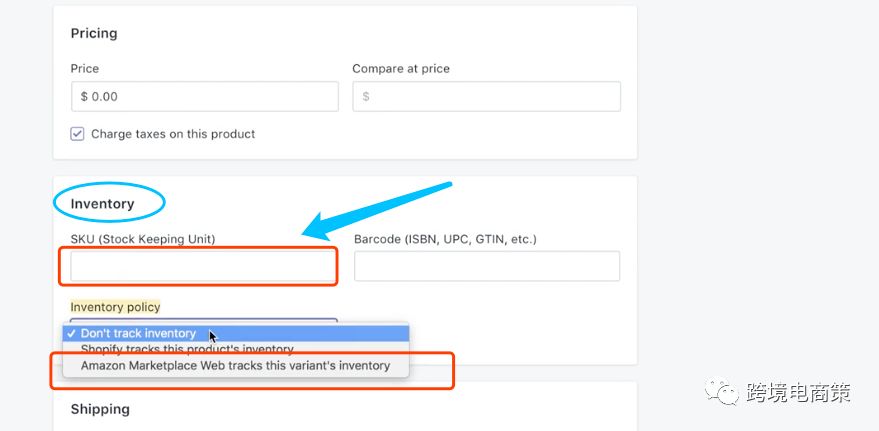
Task: Select the Barcode input field
Action: coord(486,266)
